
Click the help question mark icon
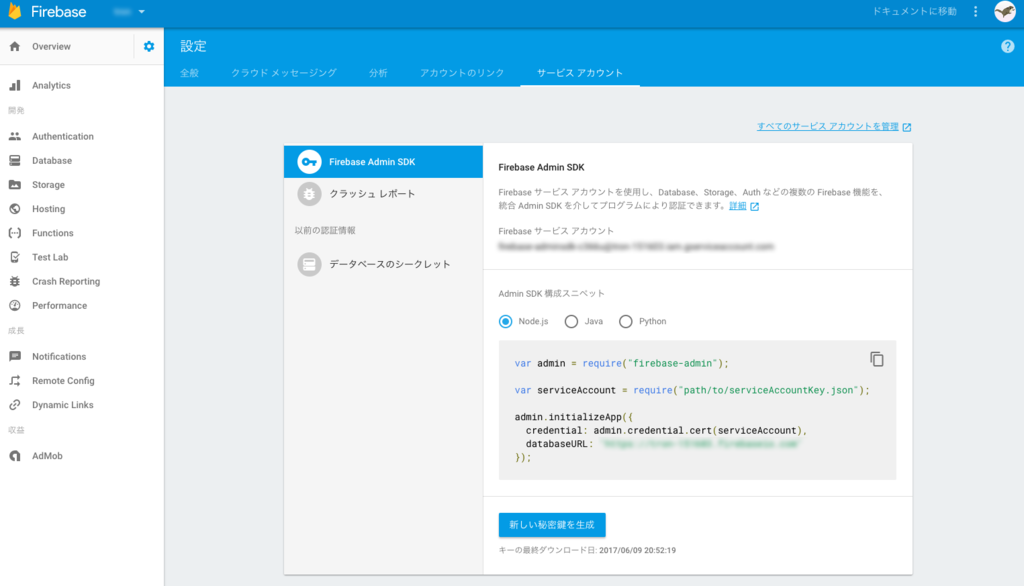click(x=1008, y=46)
